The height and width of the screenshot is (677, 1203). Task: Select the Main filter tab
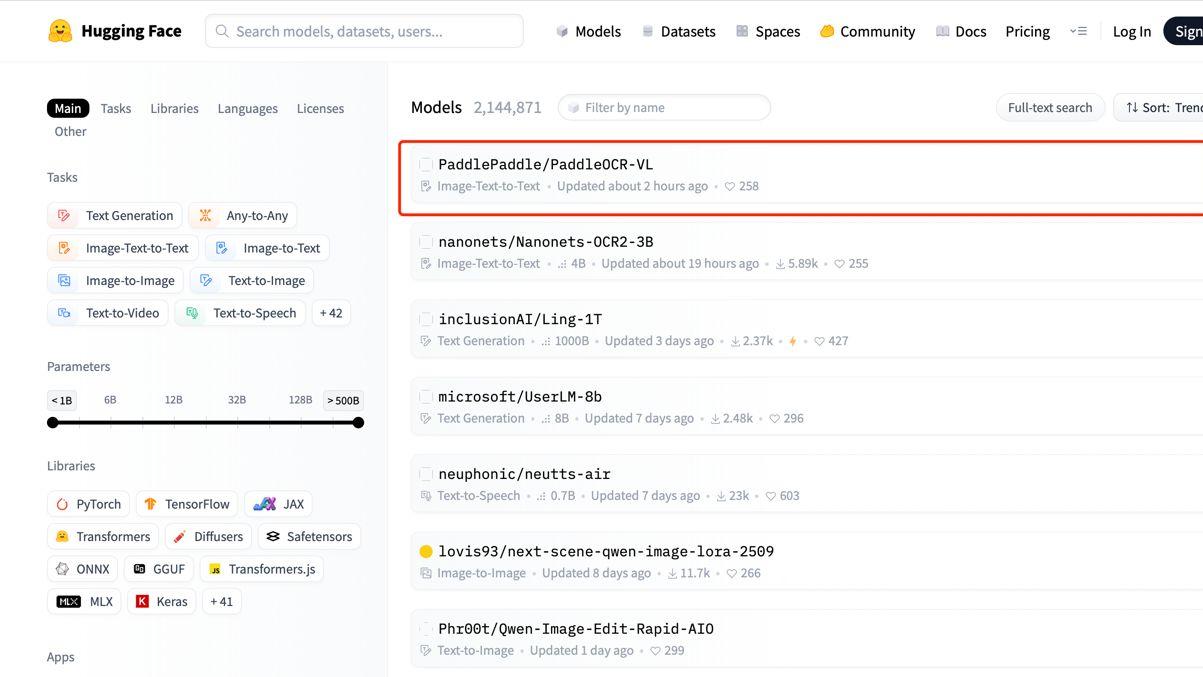pos(68,108)
